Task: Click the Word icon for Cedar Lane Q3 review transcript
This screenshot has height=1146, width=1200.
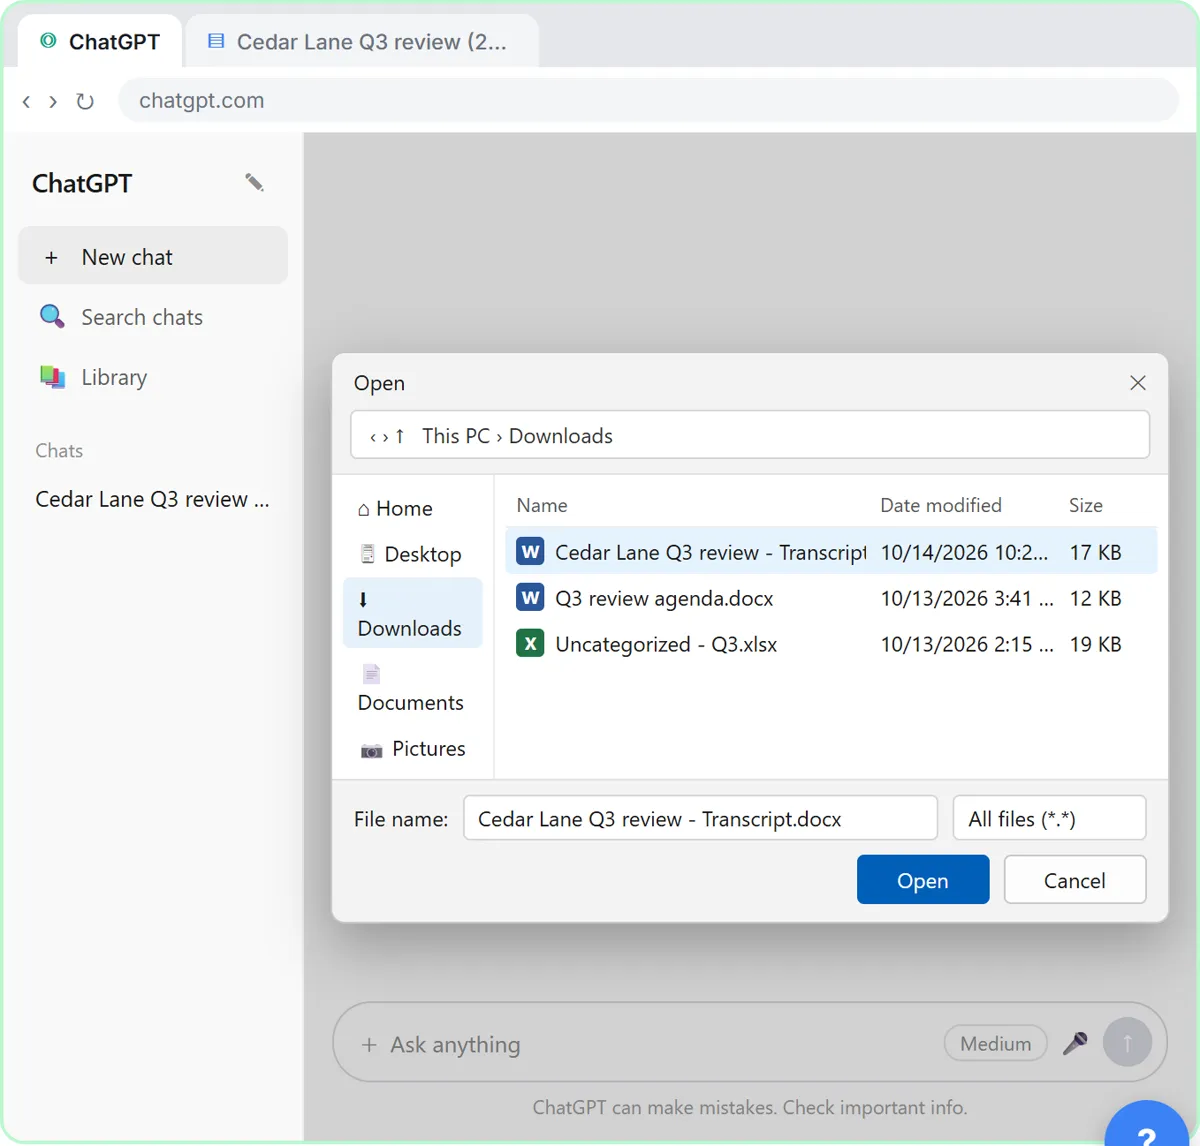Action: [530, 552]
